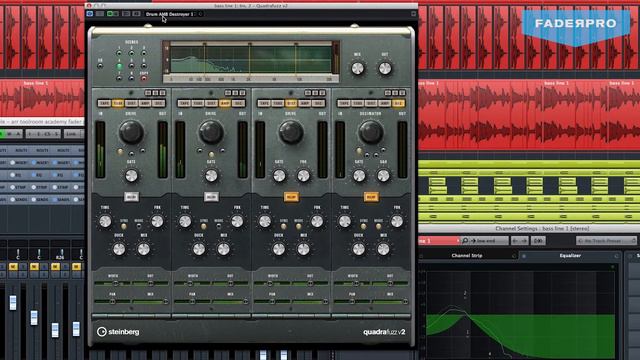The width and height of the screenshot is (640, 360).
Task: Click the band 2 DRIVE knob
Action: pyautogui.click(x=211, y=132)
